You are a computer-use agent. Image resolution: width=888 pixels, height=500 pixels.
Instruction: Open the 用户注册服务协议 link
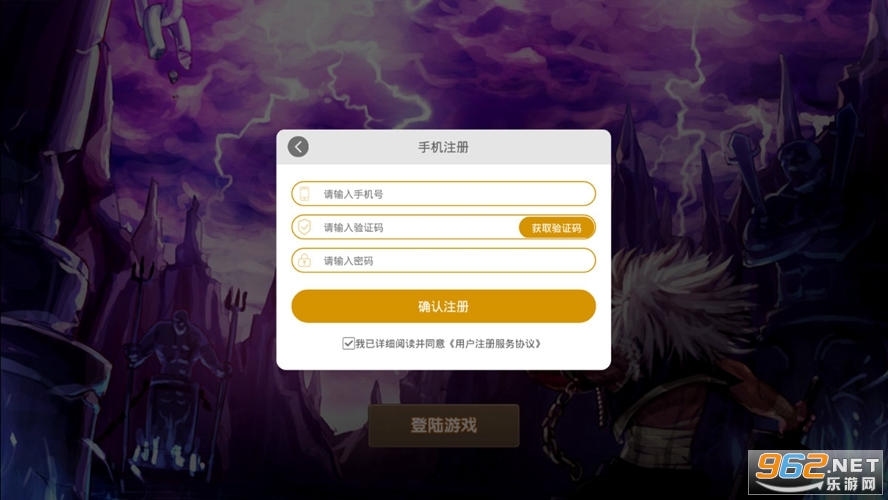tap(494, 344)
